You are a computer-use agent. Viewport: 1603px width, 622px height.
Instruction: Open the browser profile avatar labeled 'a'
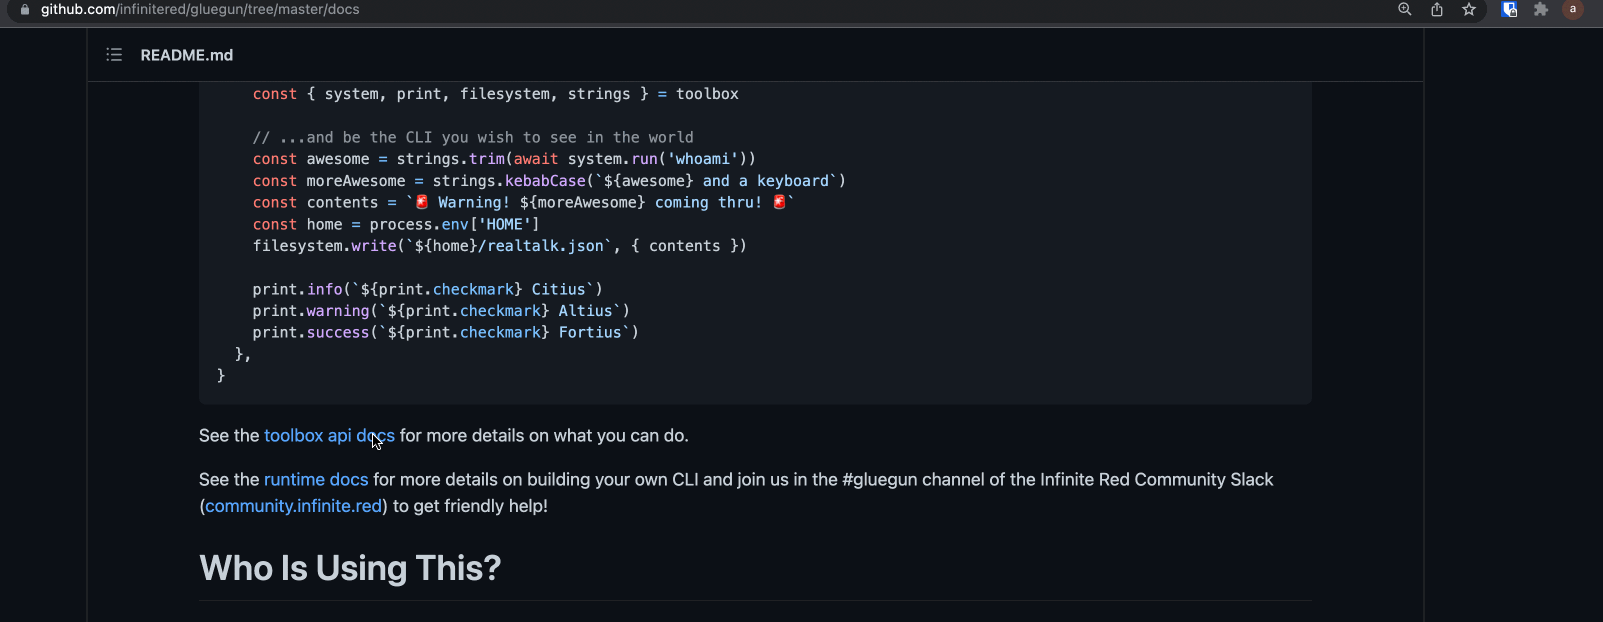[1571, 10]
